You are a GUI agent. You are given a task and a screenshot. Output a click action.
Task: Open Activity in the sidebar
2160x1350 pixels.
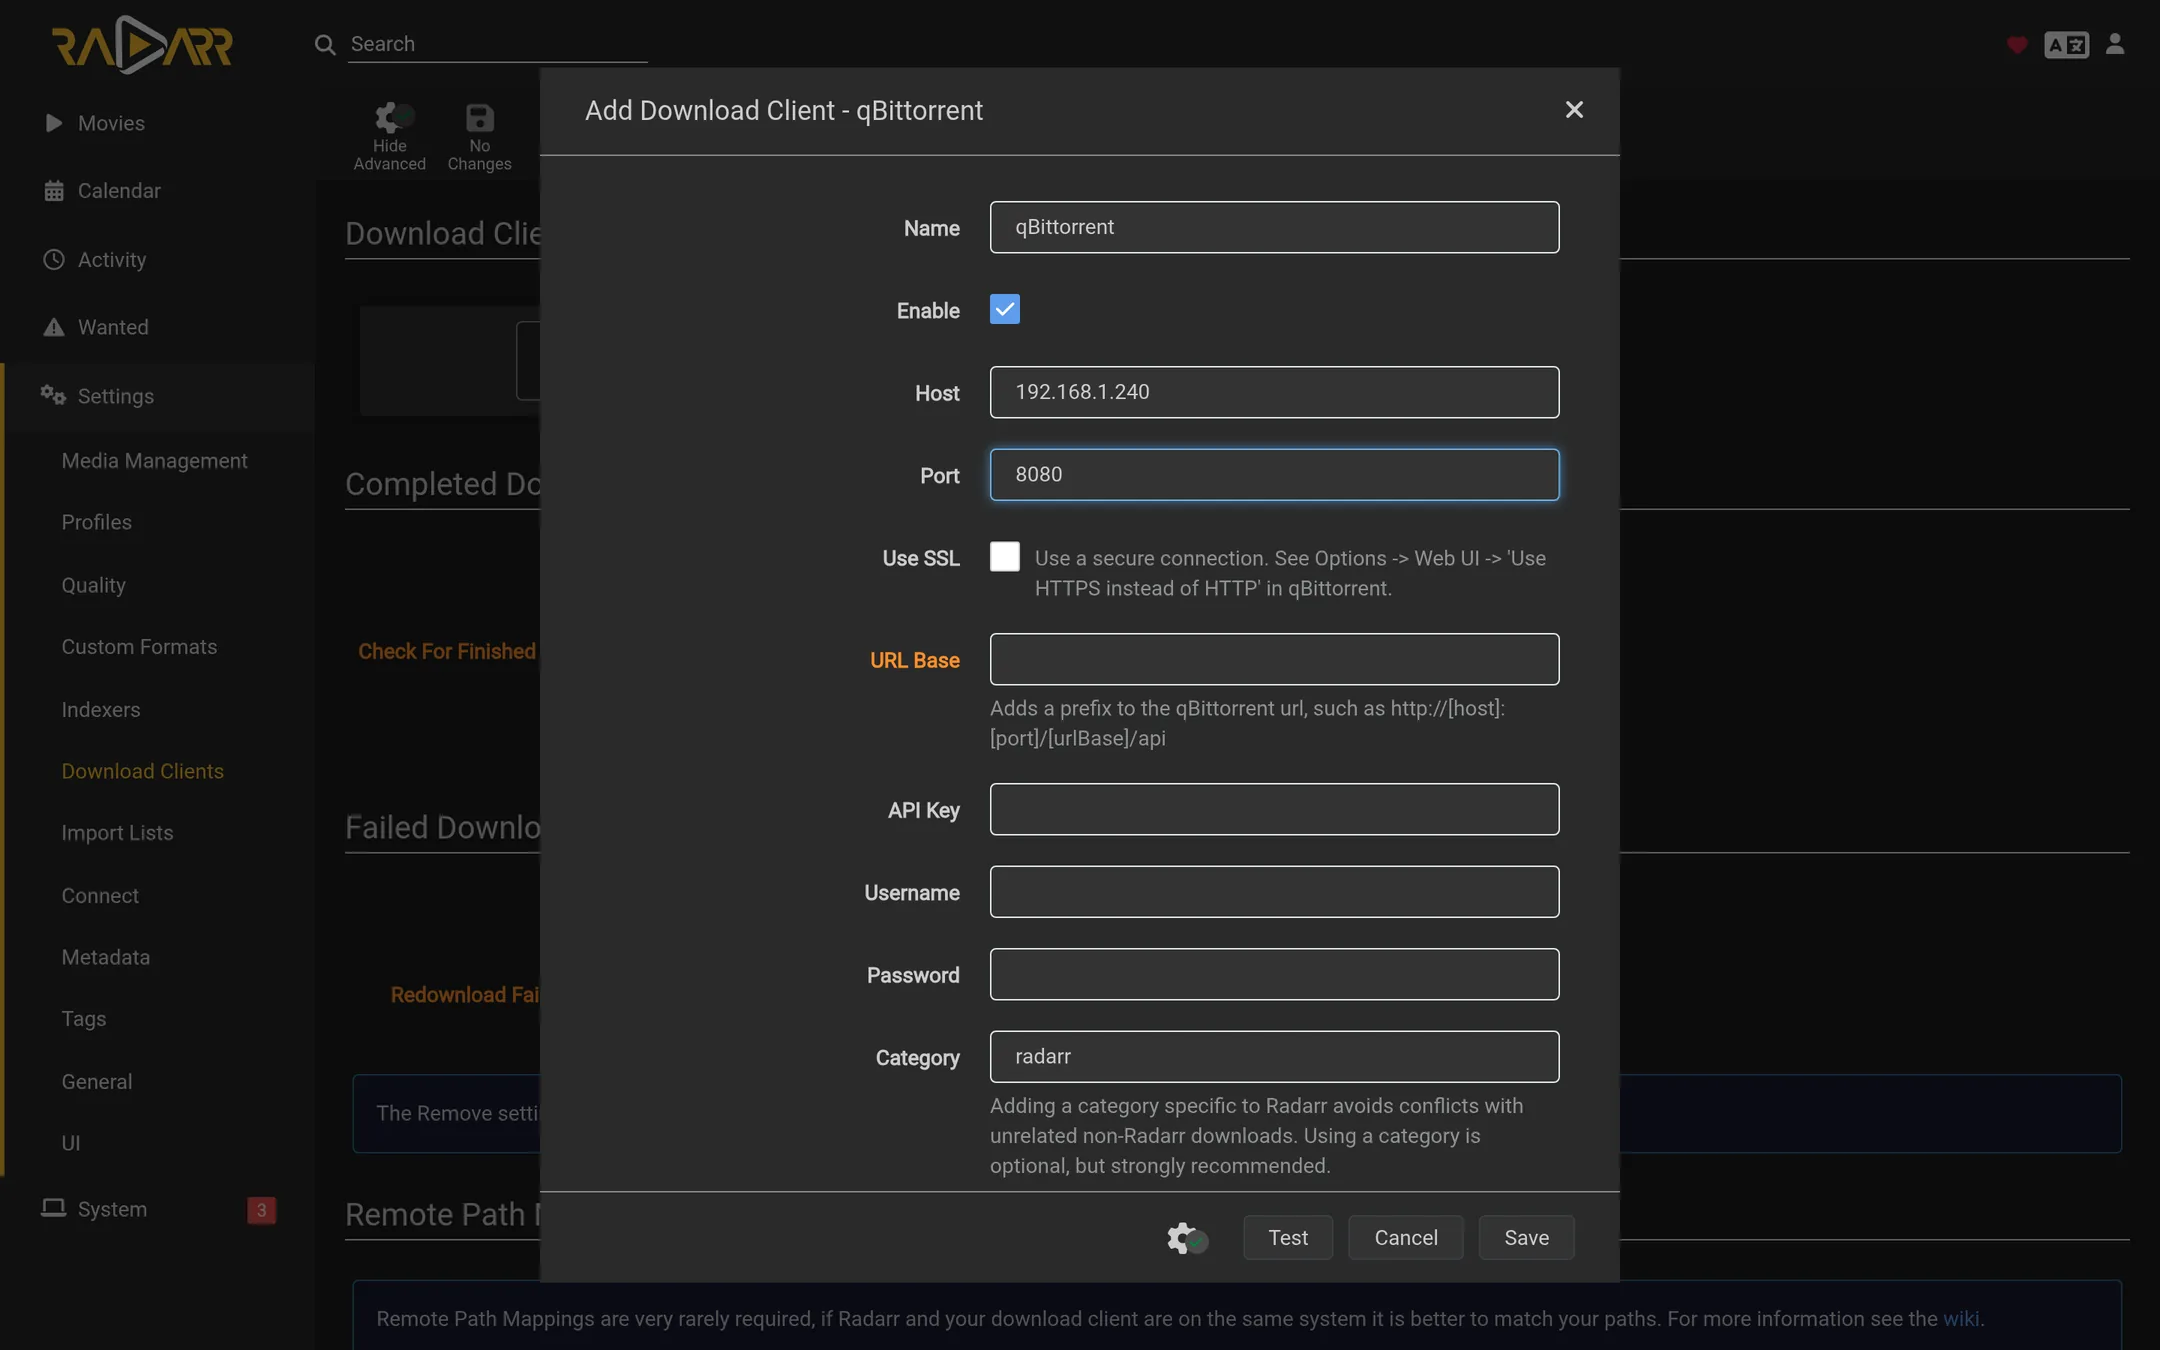click(112, 259)
